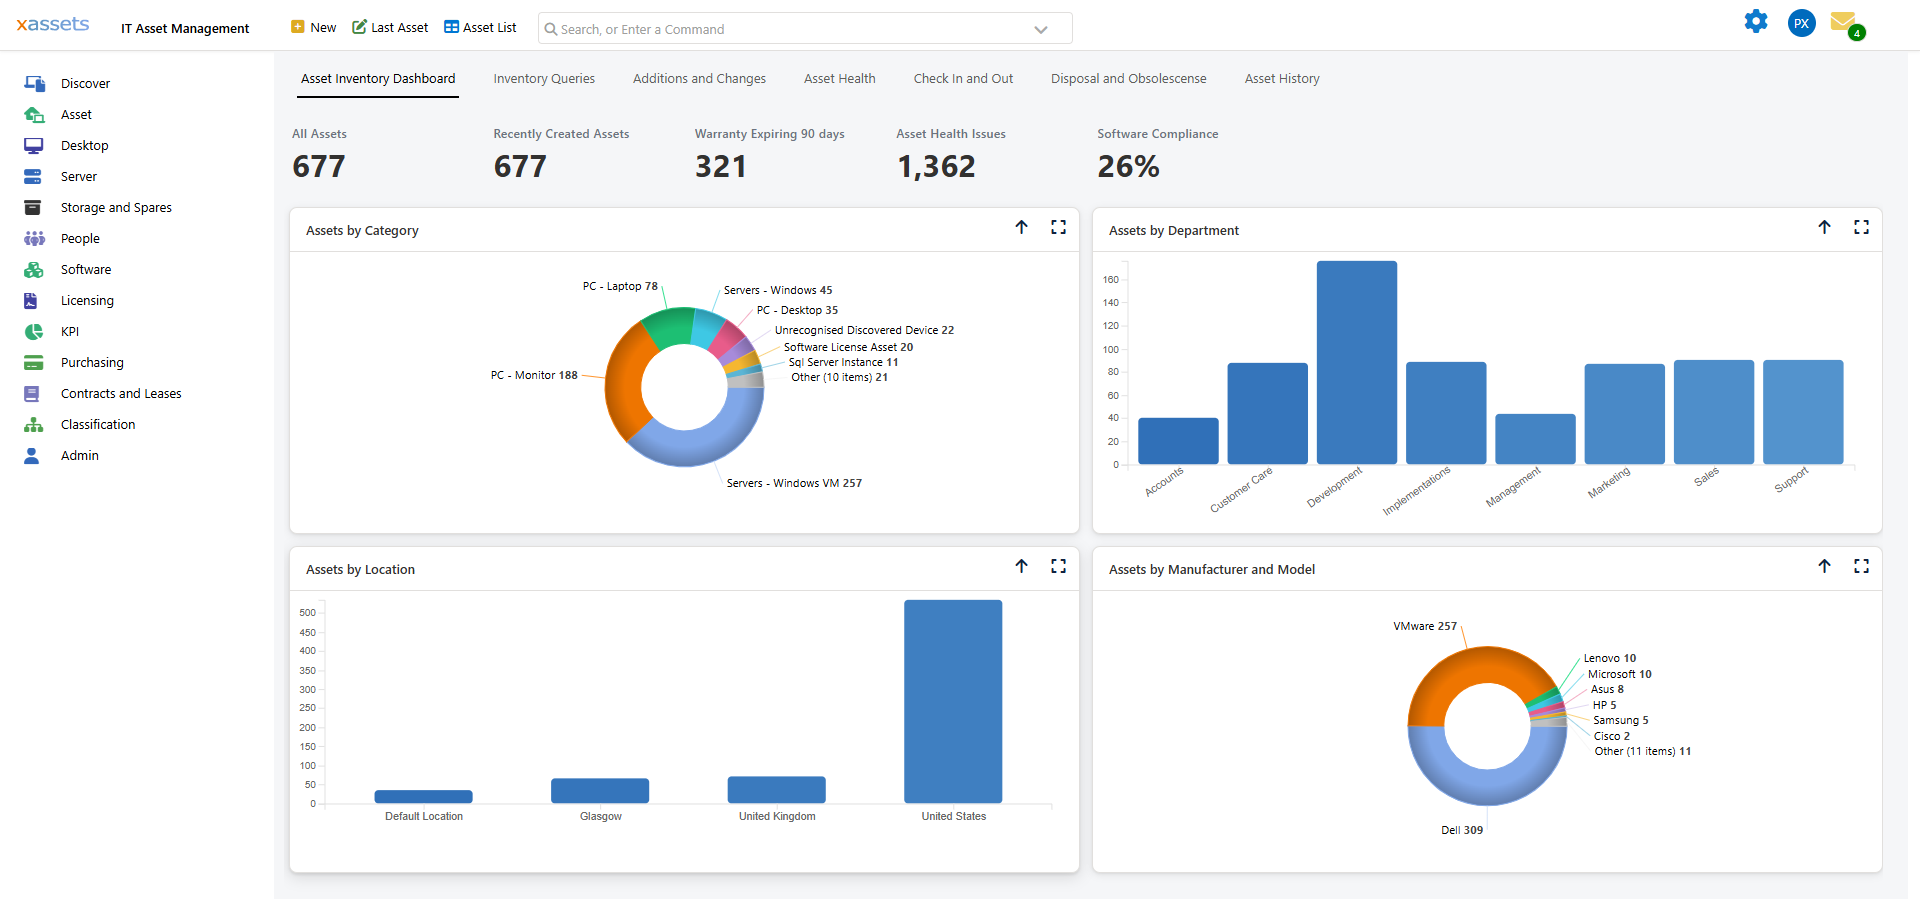
Task: Switch to the Asset Health tab
Action: (x=839, y=78)
